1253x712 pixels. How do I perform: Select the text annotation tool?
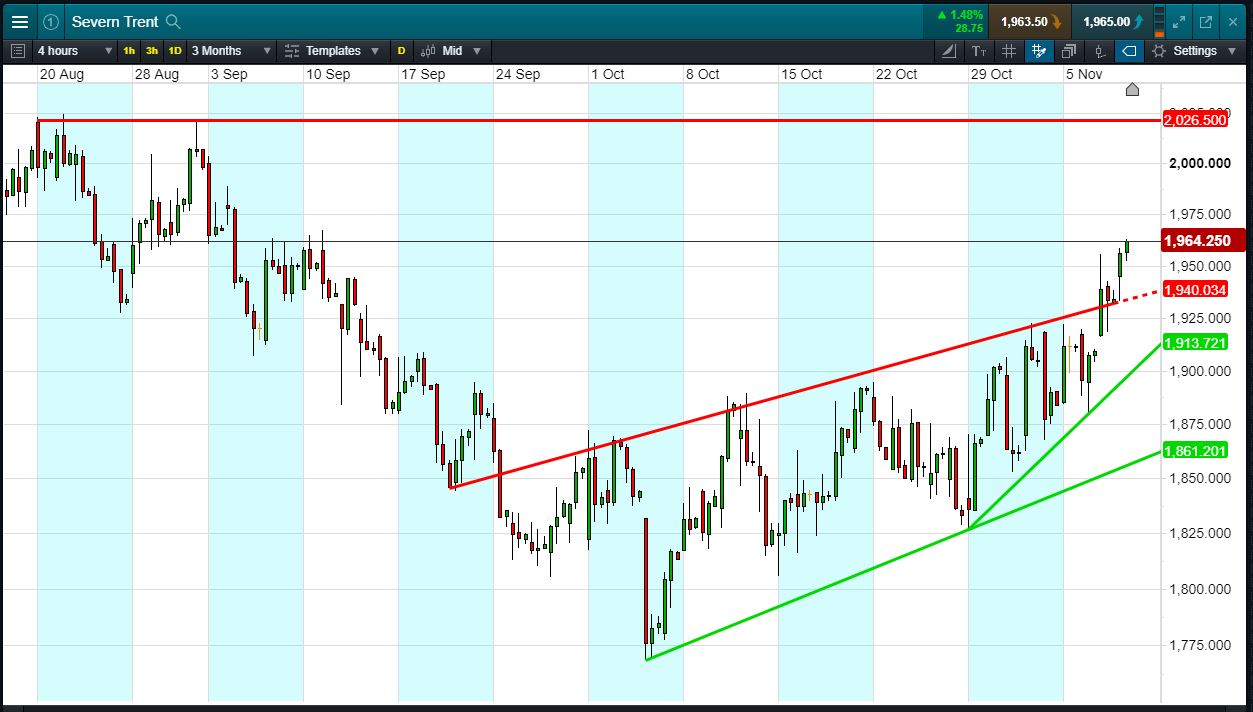pyautogui.click(x=979, y=51)
